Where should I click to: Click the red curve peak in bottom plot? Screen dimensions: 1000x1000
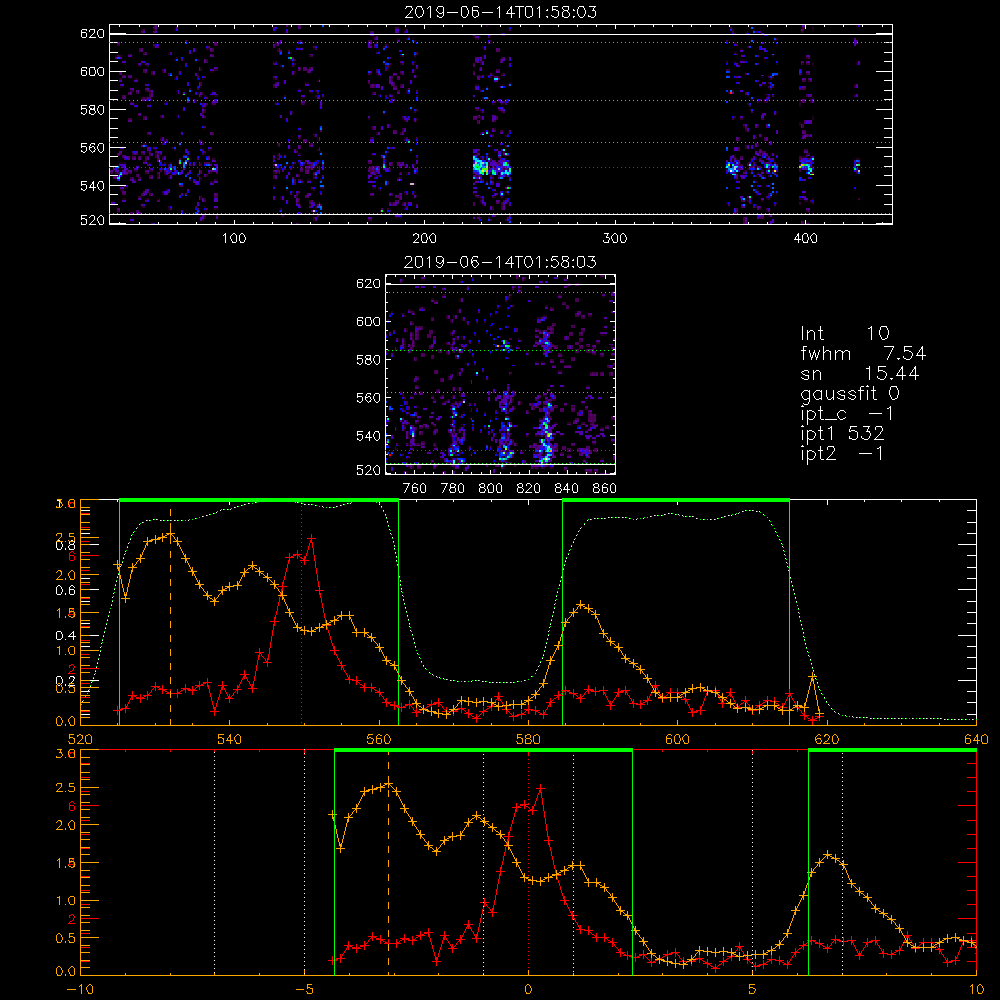(541, 789)
